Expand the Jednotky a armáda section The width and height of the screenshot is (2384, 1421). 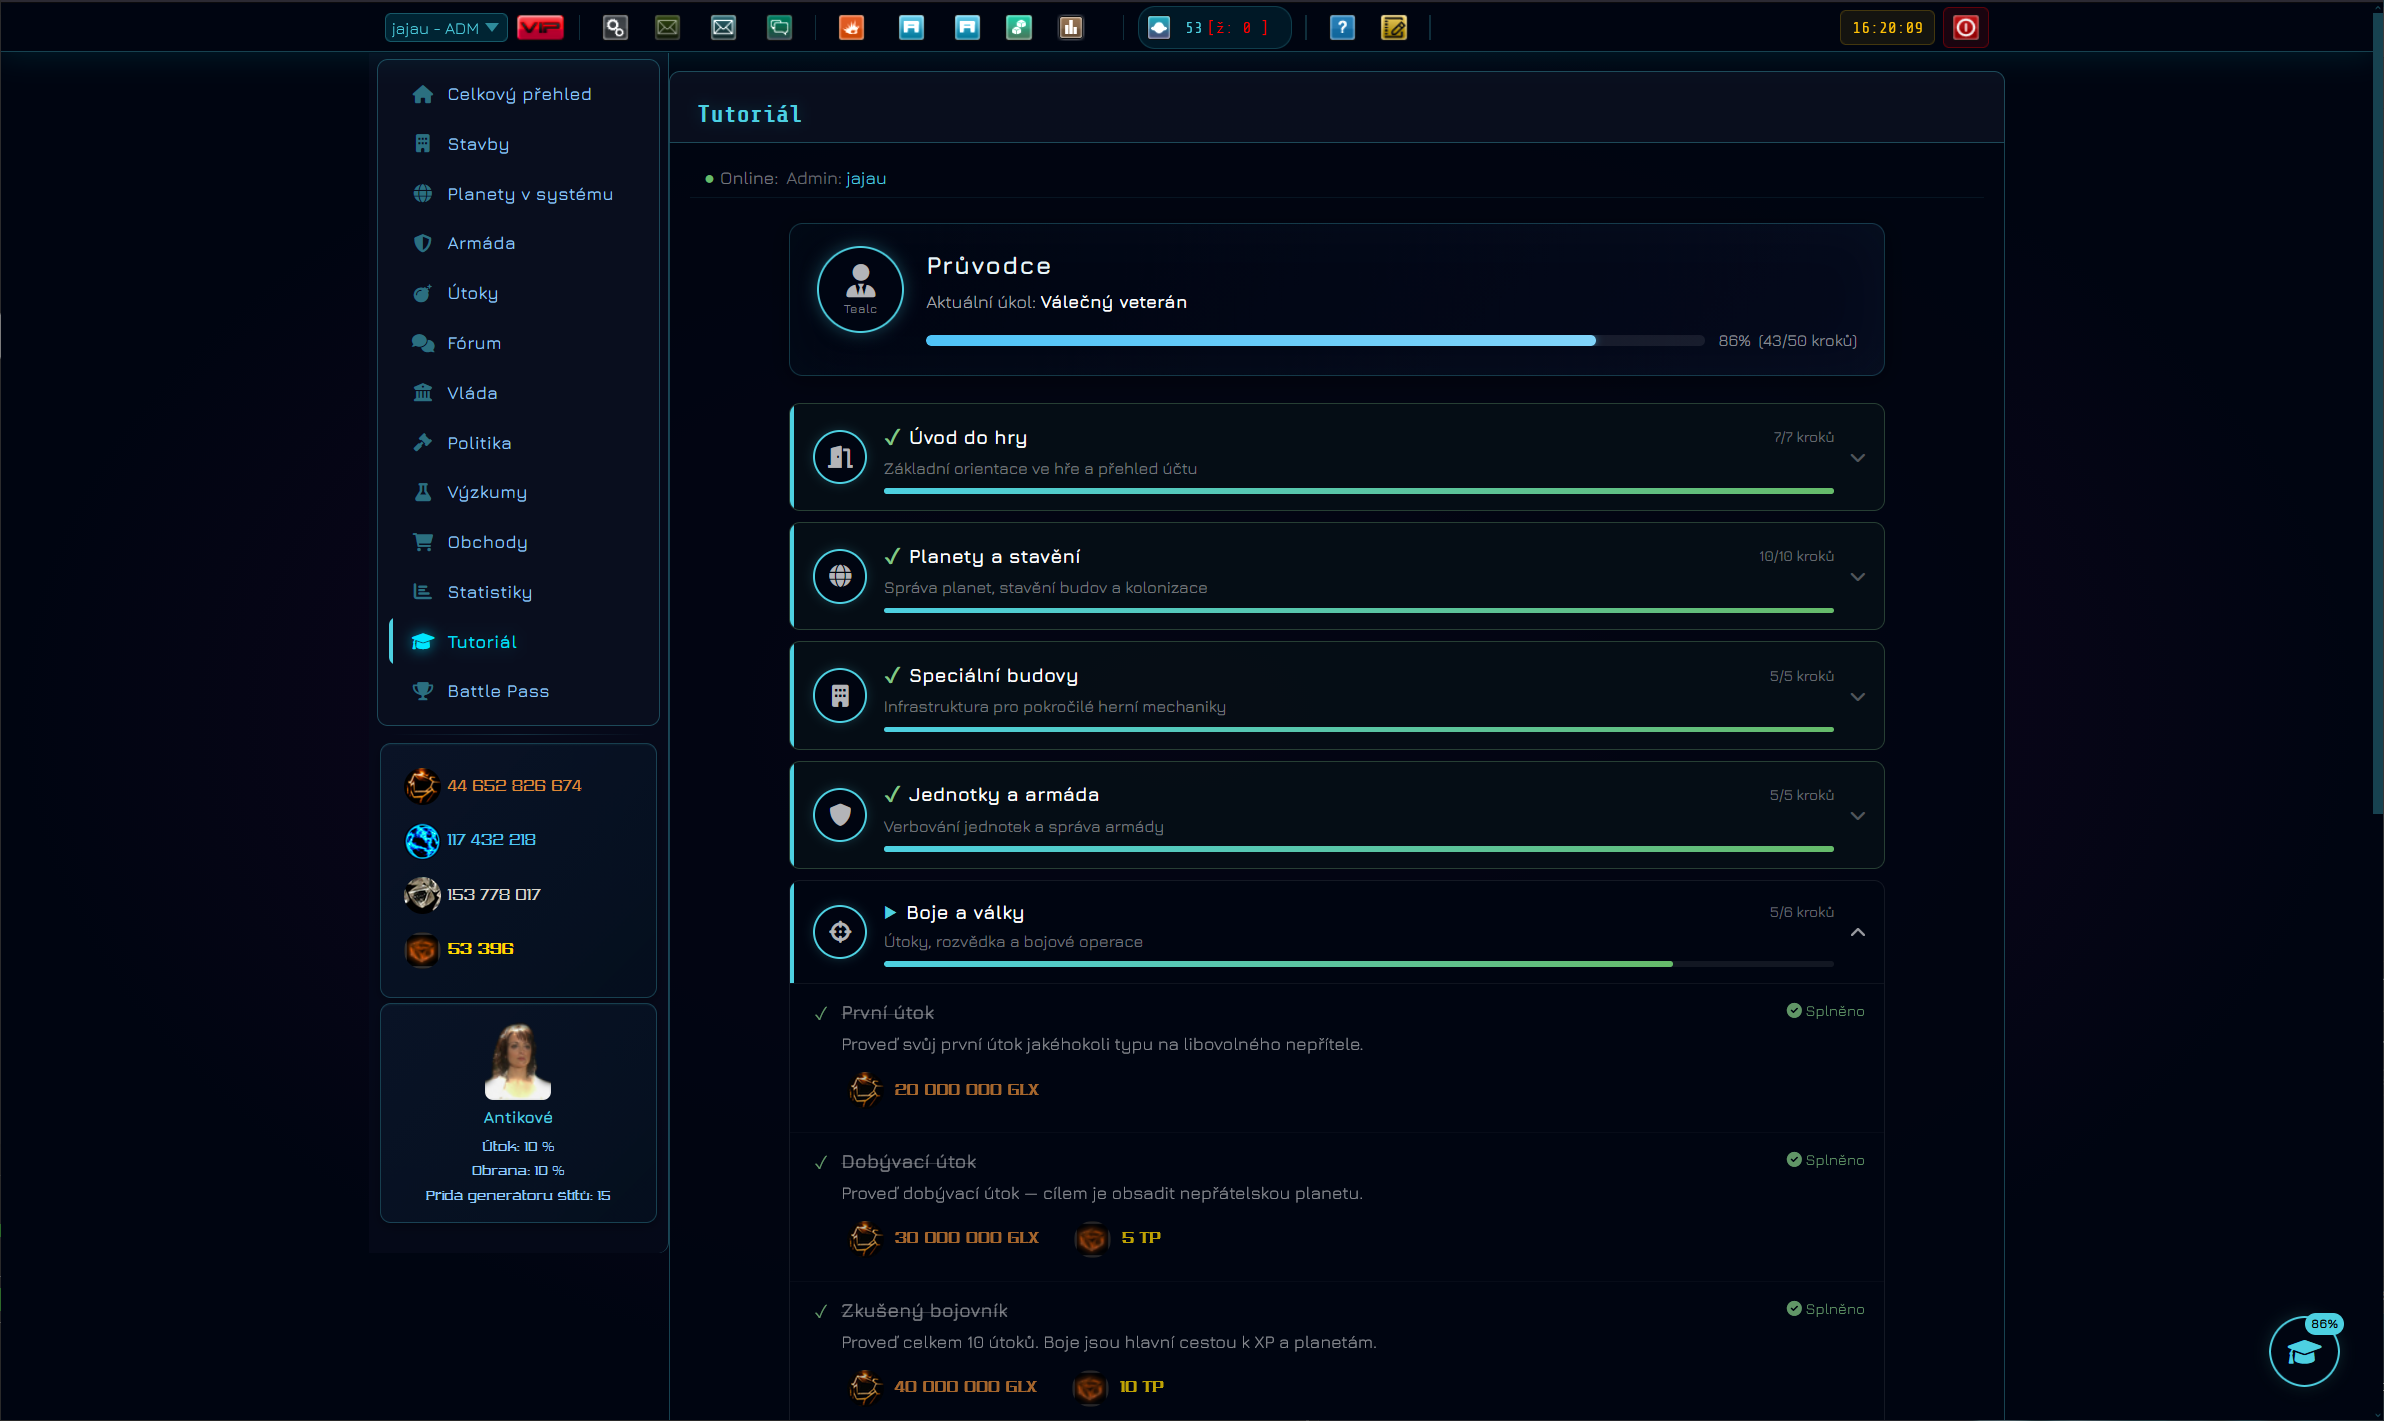(x=1337, y=815)
